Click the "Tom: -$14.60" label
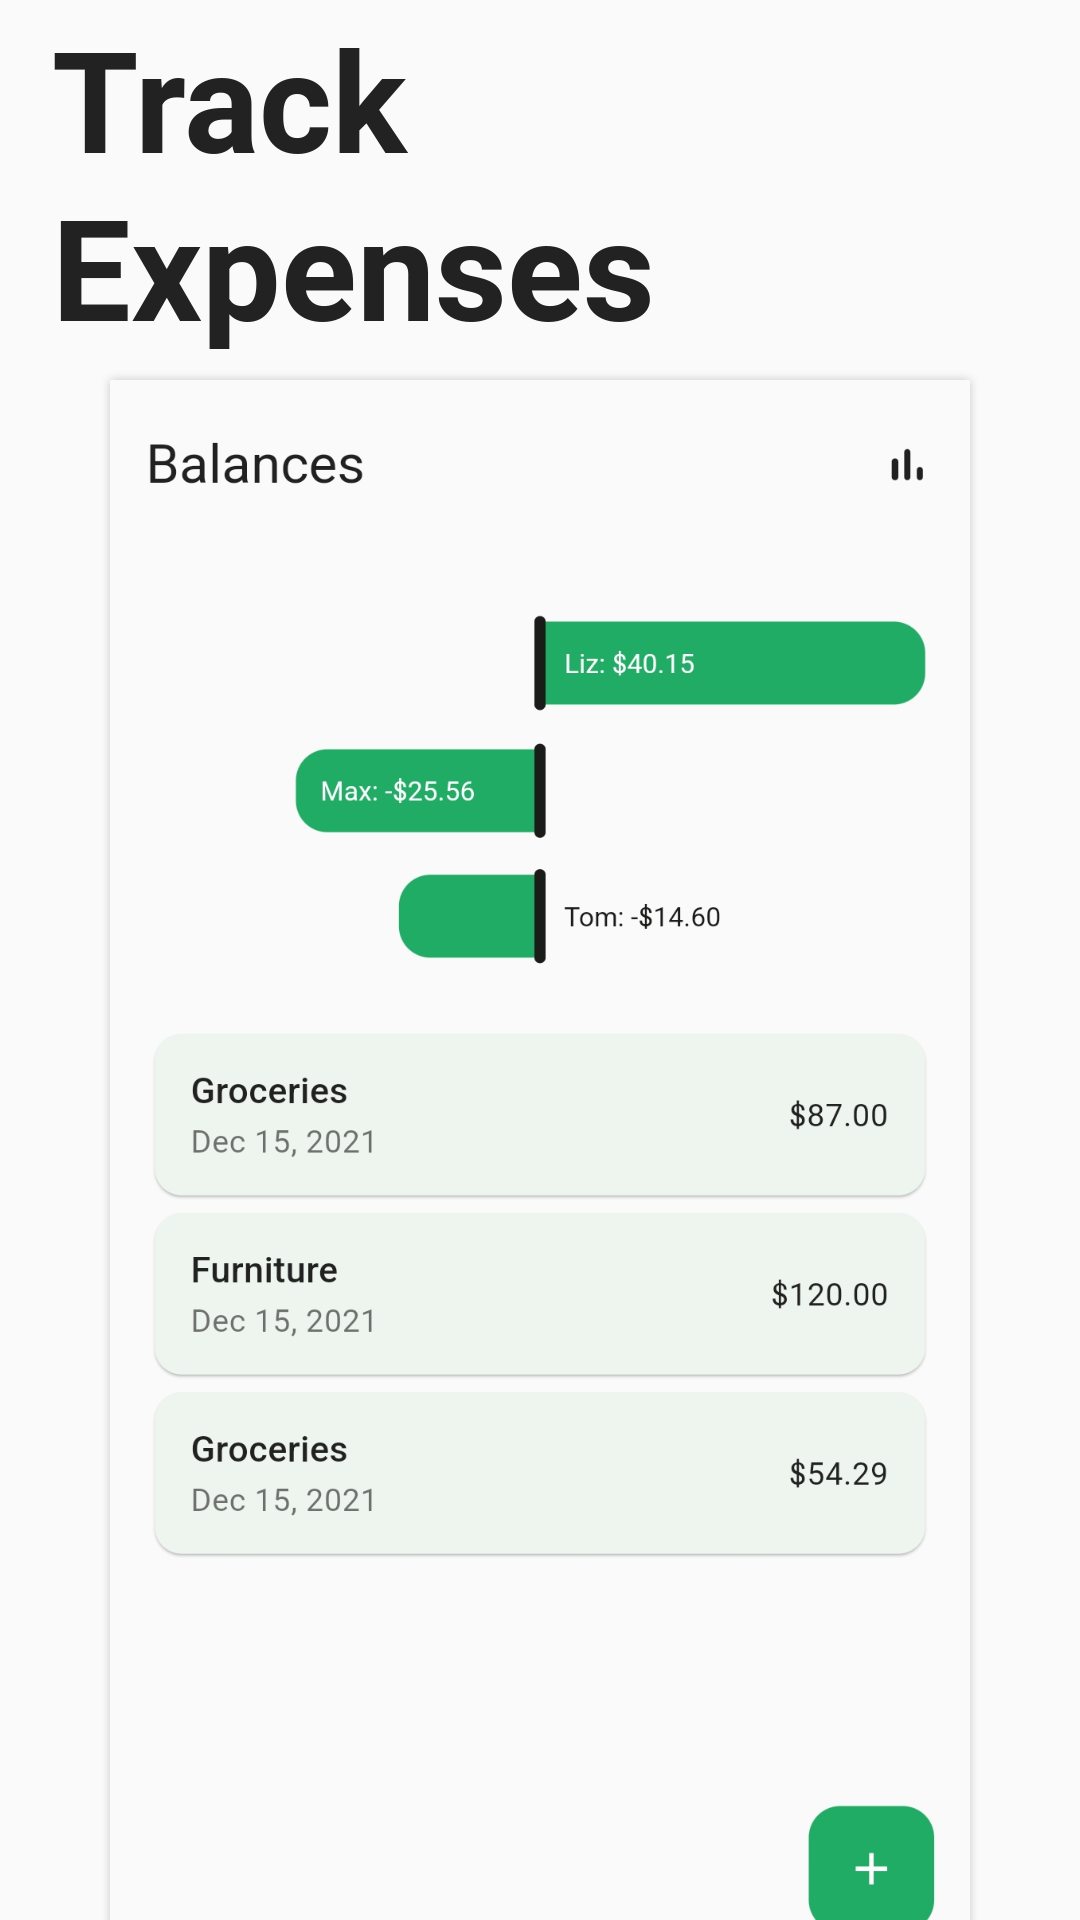Screen dimensions: 1080x1920 tap(642, 917)
